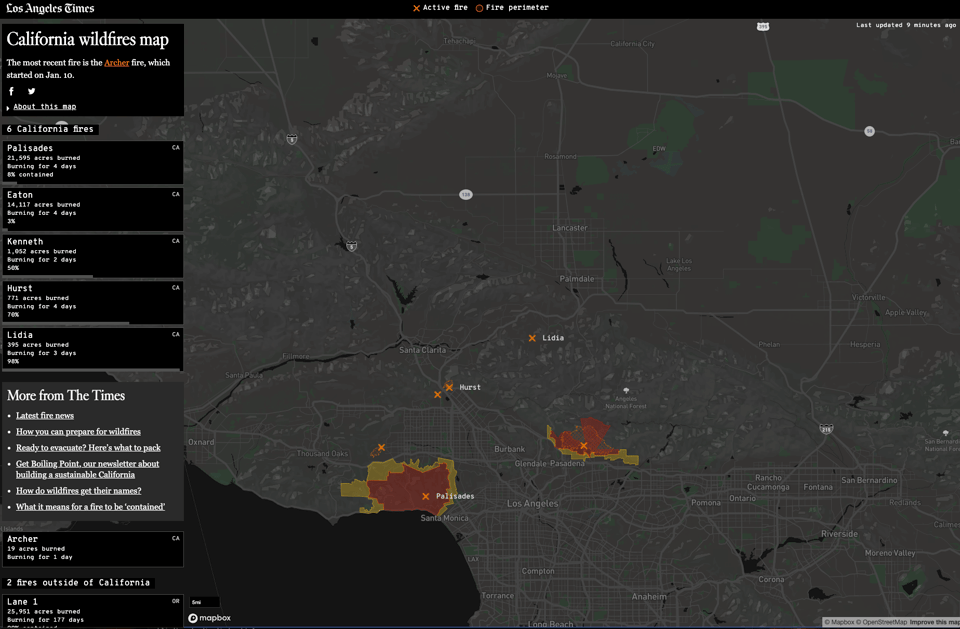The image size is (960, 629).
Task: Open 'How do wildfires get their names?' link
Action: point(78,491)
